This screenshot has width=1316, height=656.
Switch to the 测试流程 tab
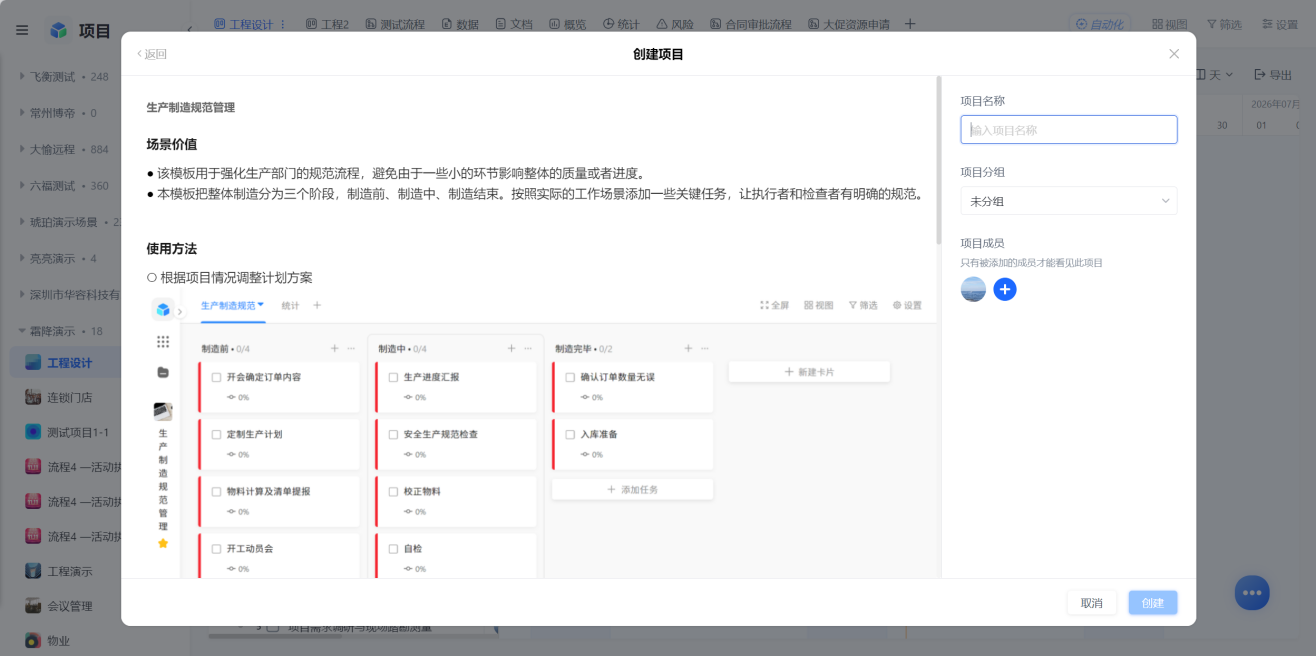[396, 24]
